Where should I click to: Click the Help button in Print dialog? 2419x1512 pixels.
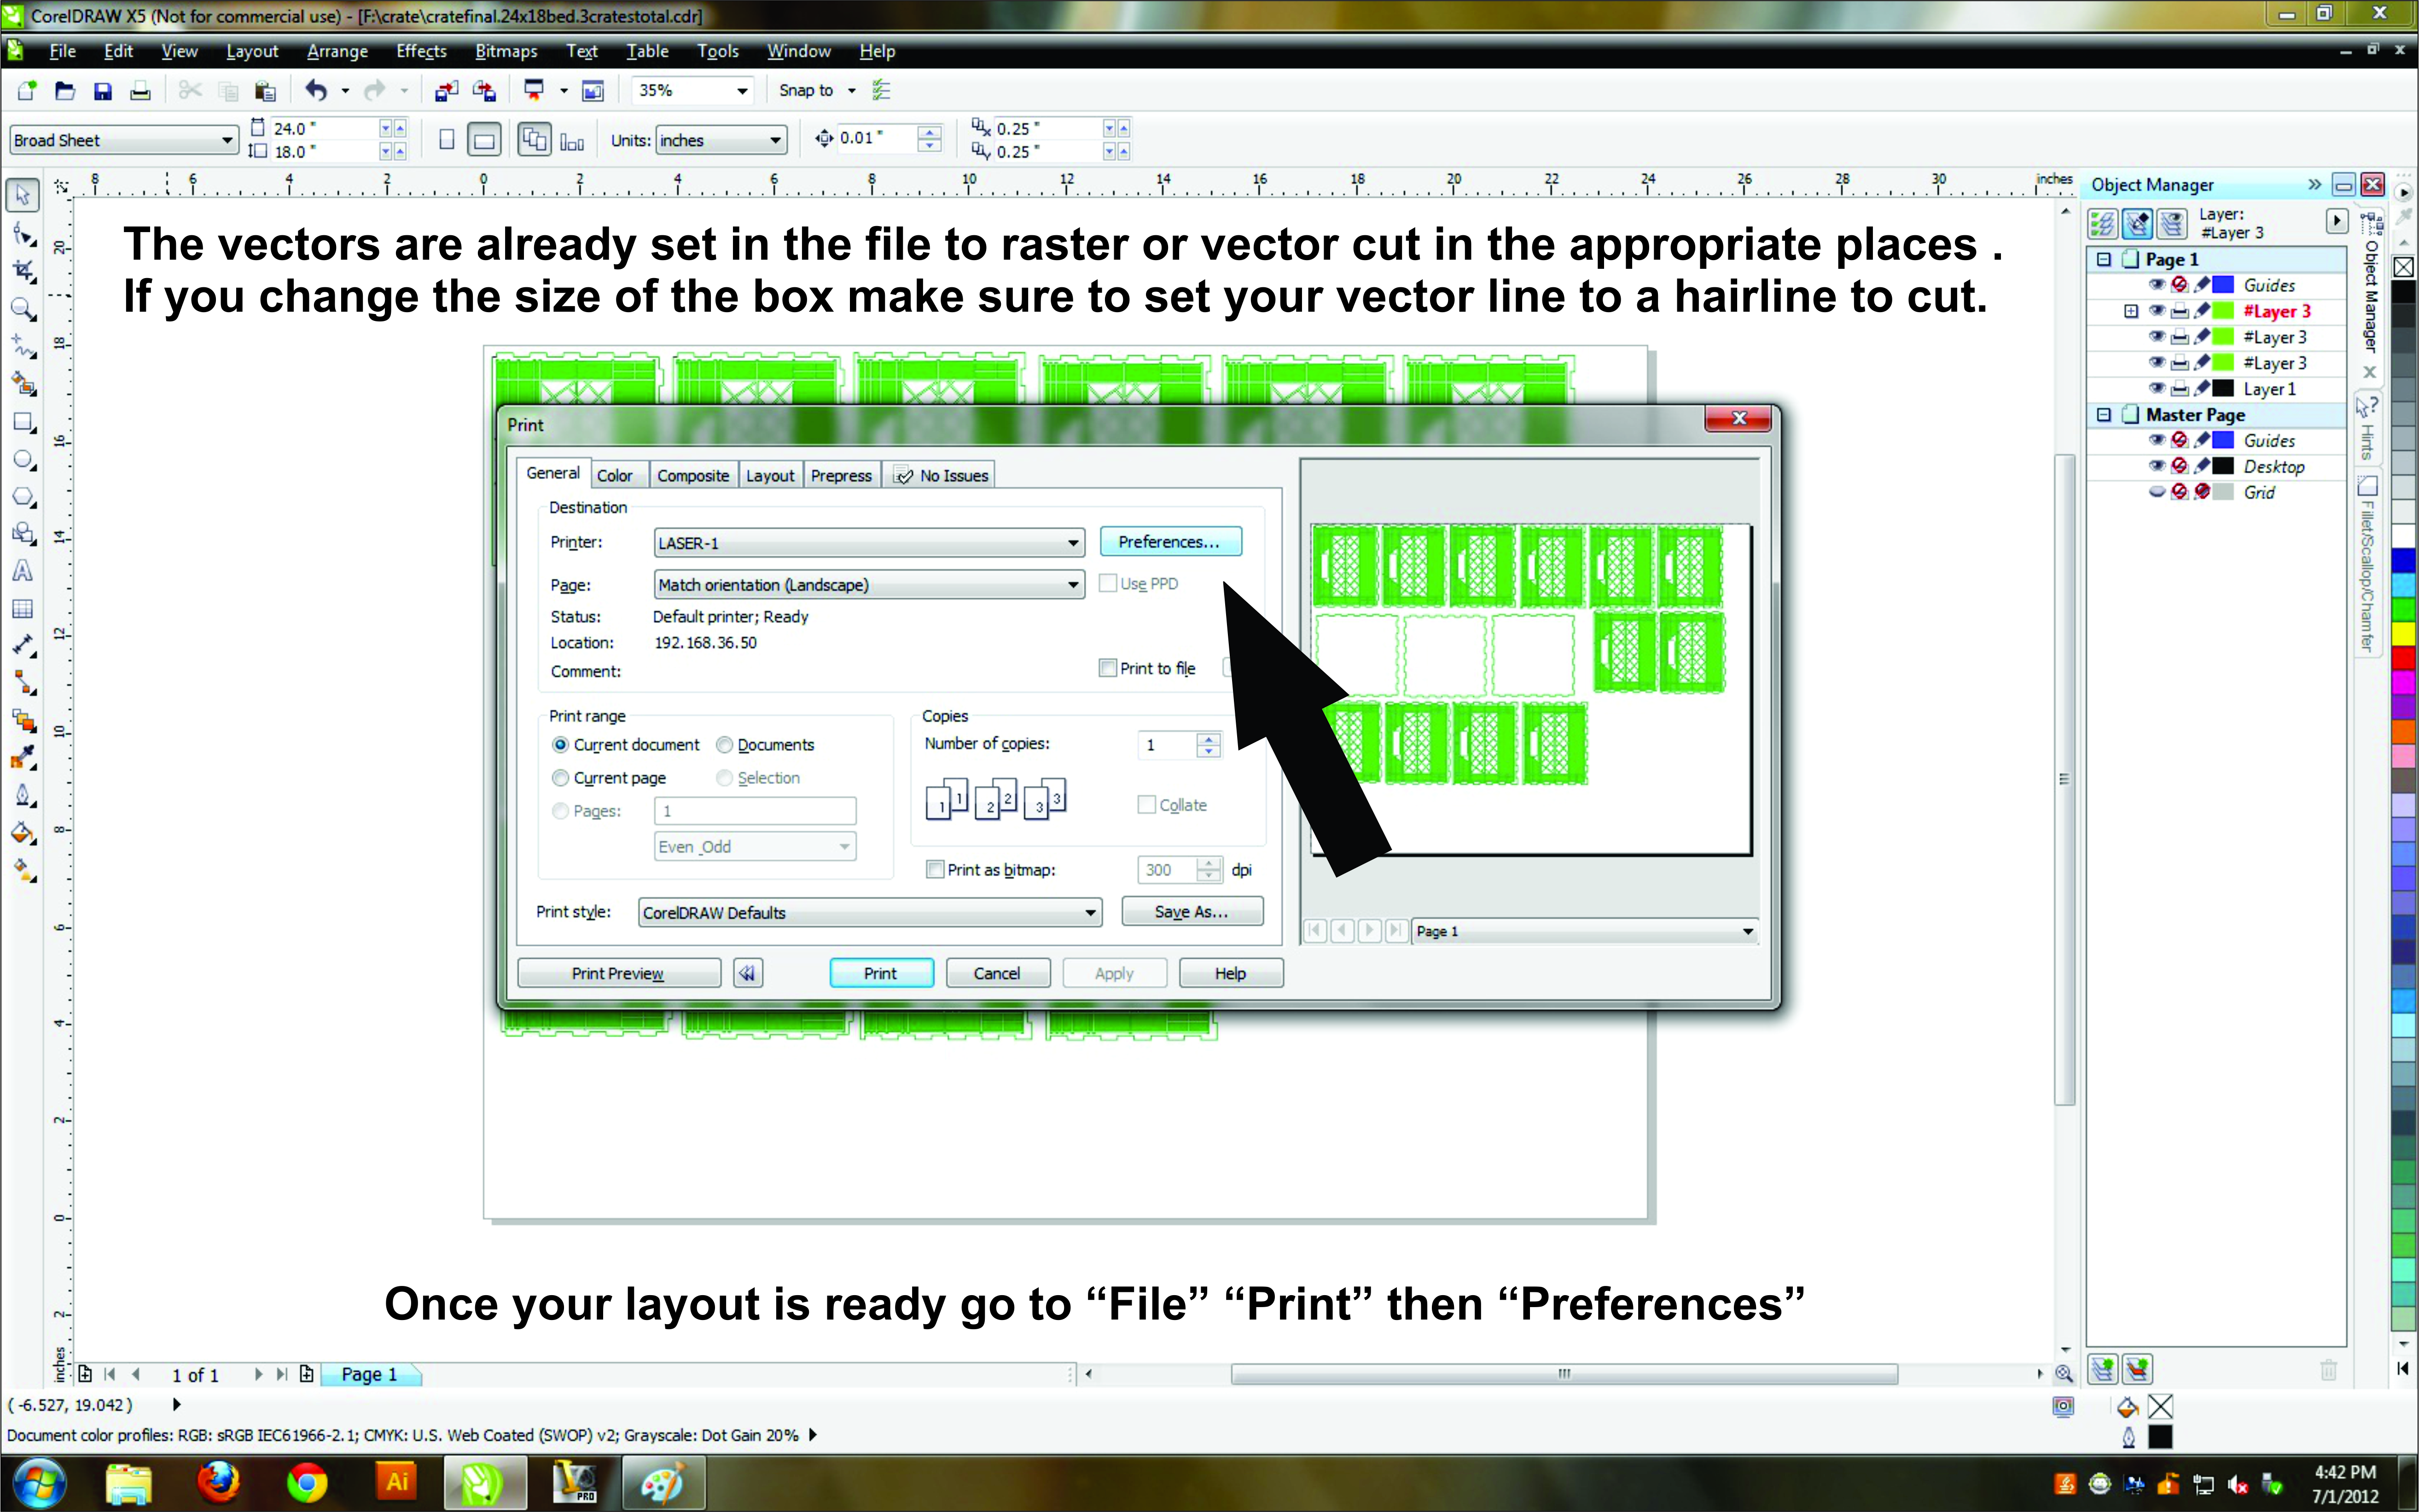point(1230,973)
